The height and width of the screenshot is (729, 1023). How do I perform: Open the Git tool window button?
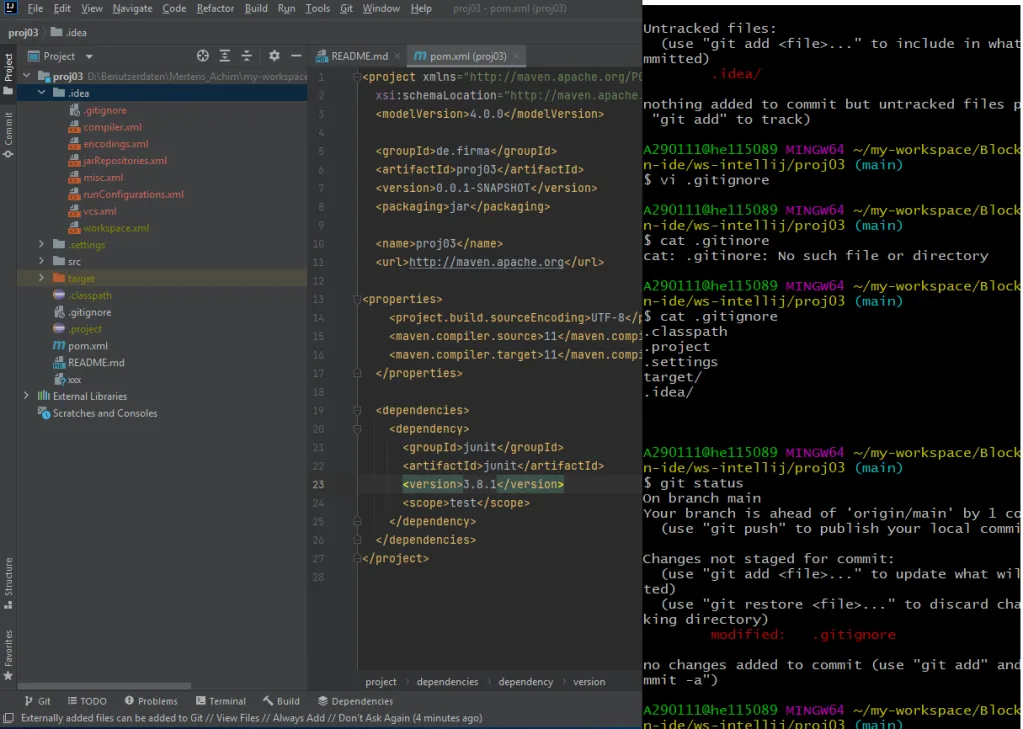point(37,701)
